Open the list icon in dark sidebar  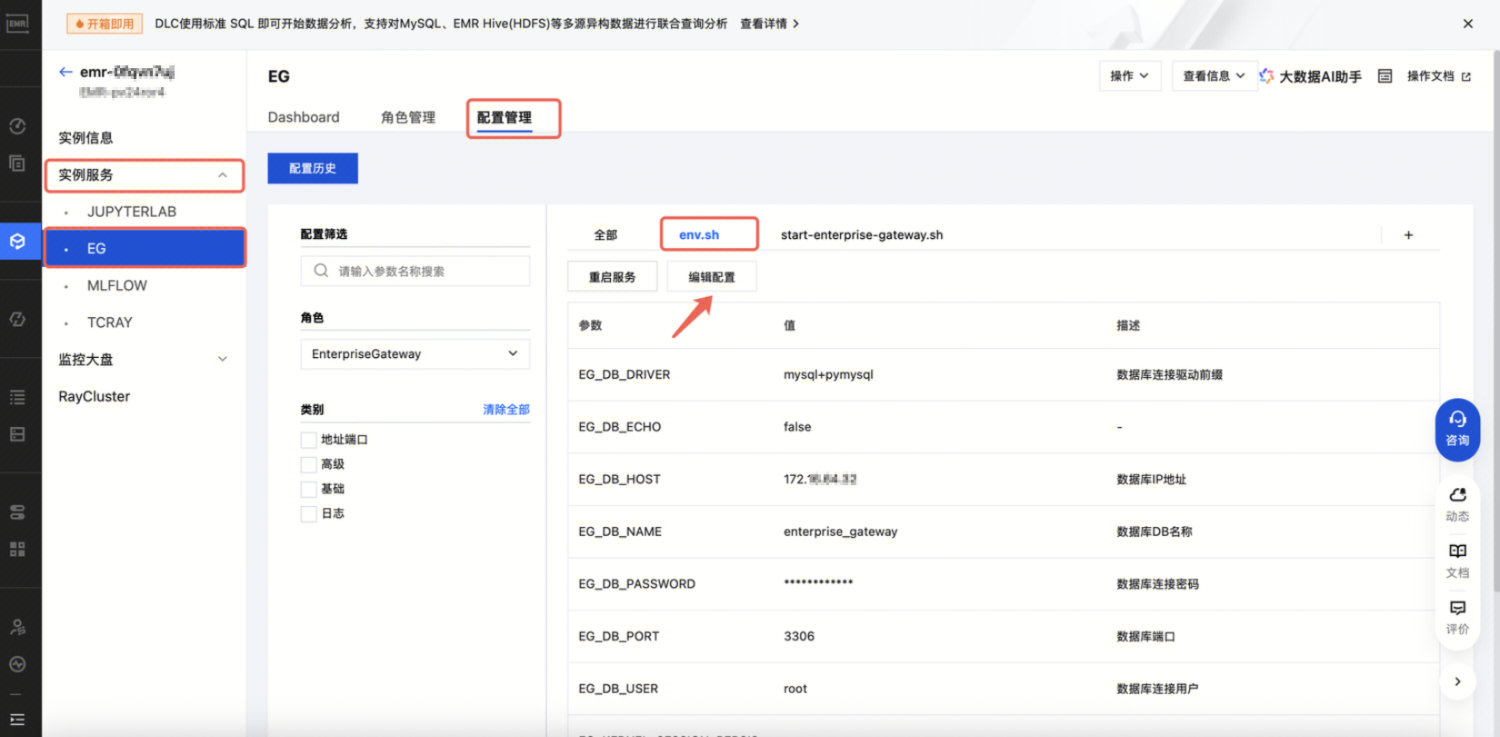click(x=17, y=397)
